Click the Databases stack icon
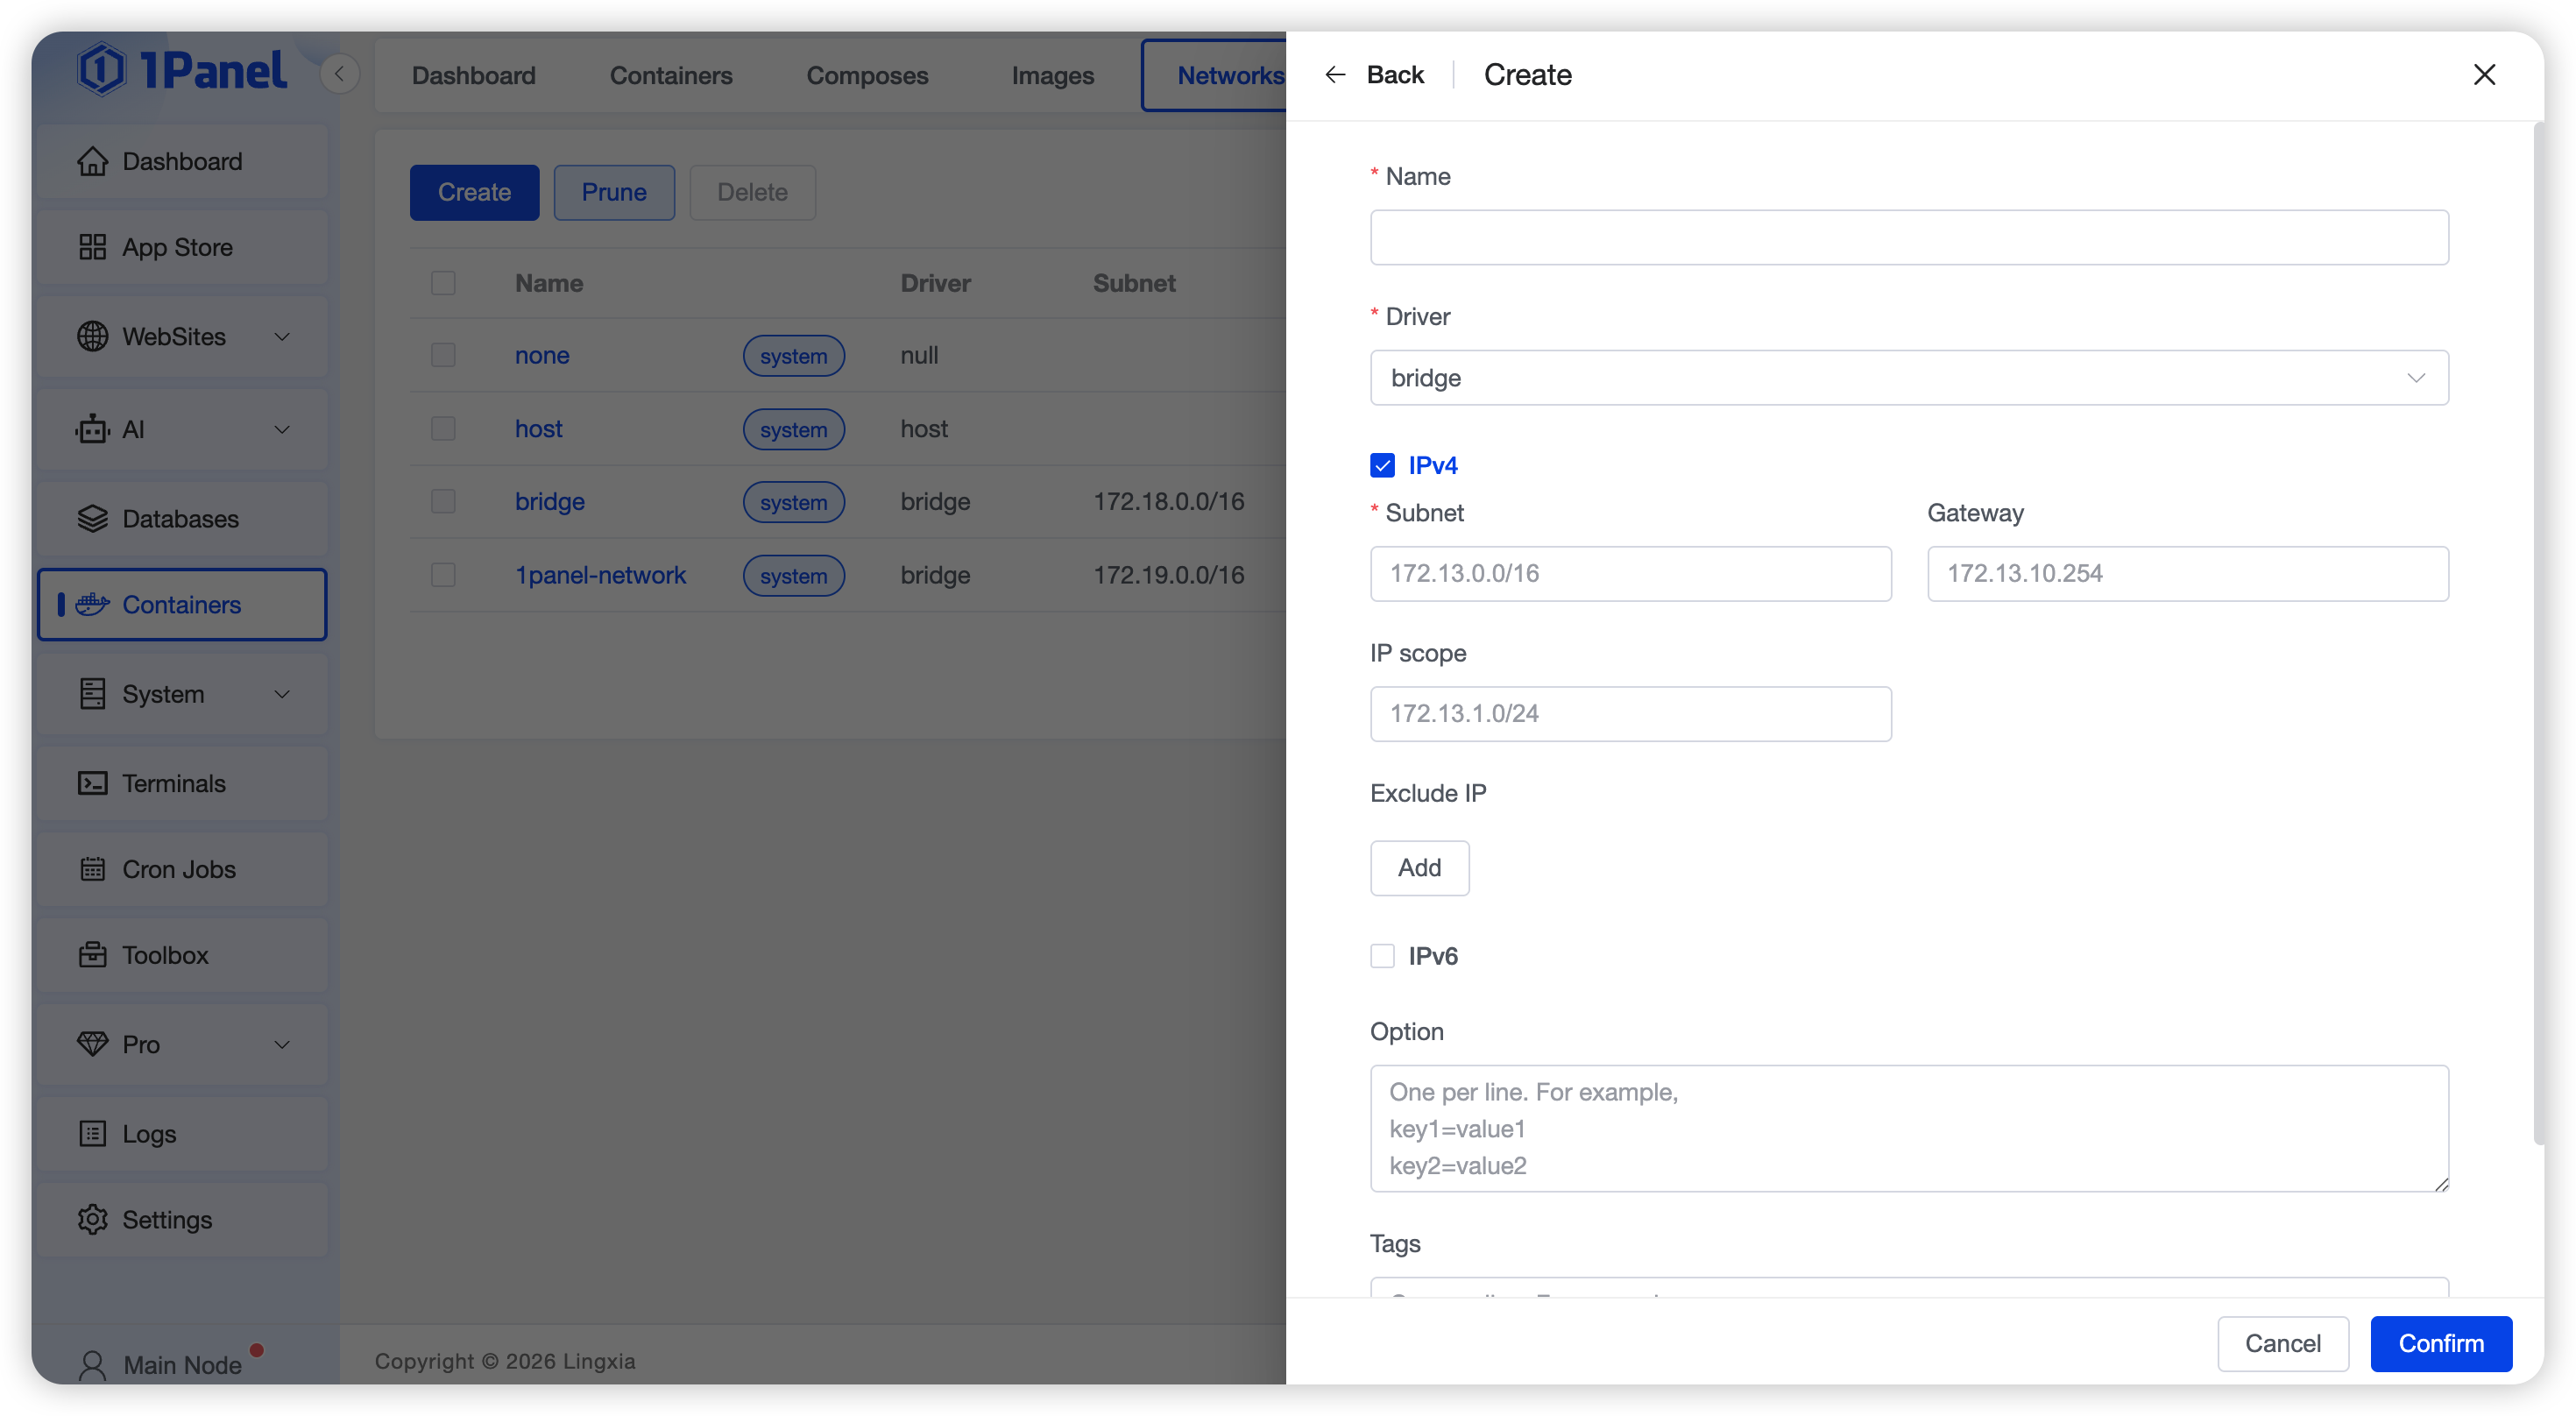Viewport: 2576px width, 1416px height. 92,518
